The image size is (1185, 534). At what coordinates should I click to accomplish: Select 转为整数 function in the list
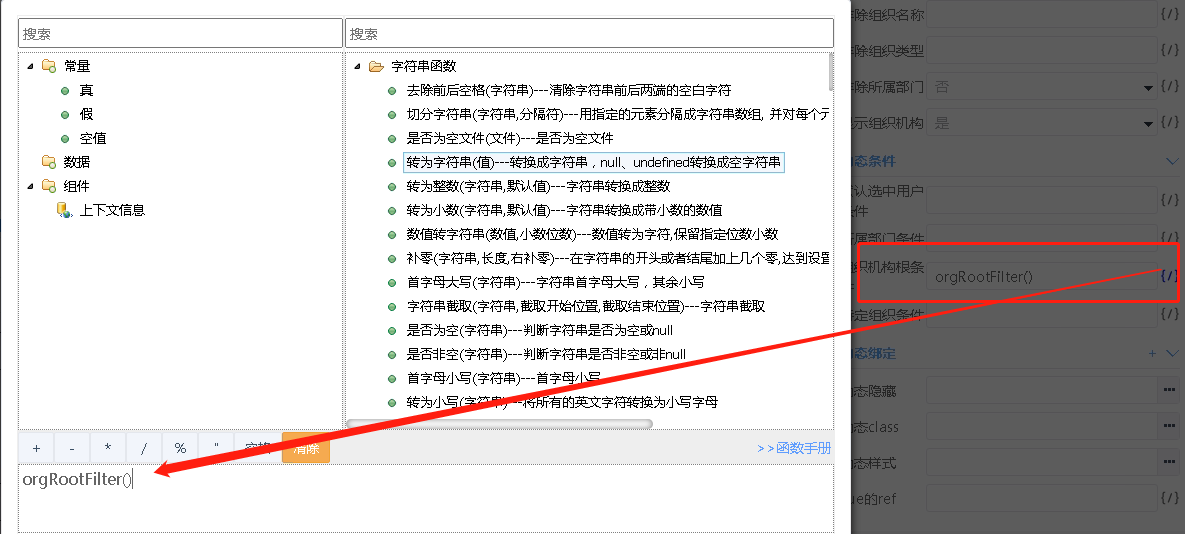538,186
